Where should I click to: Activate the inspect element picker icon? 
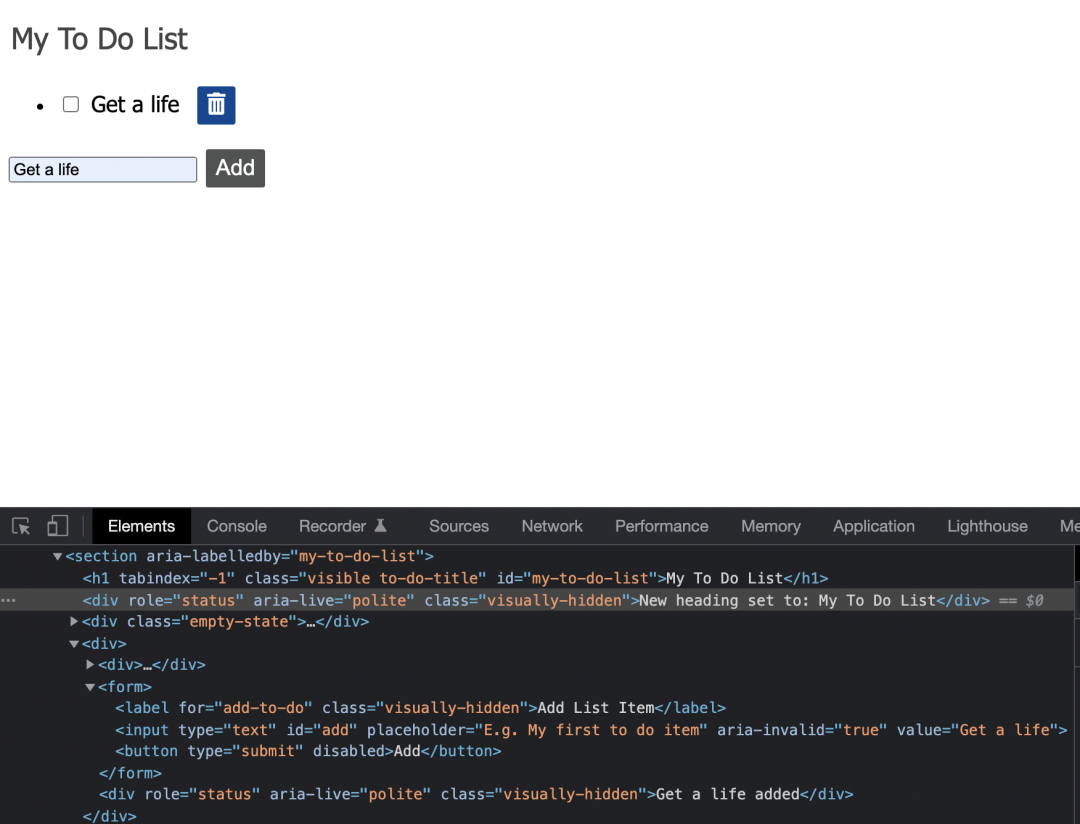tap(21, 526)
